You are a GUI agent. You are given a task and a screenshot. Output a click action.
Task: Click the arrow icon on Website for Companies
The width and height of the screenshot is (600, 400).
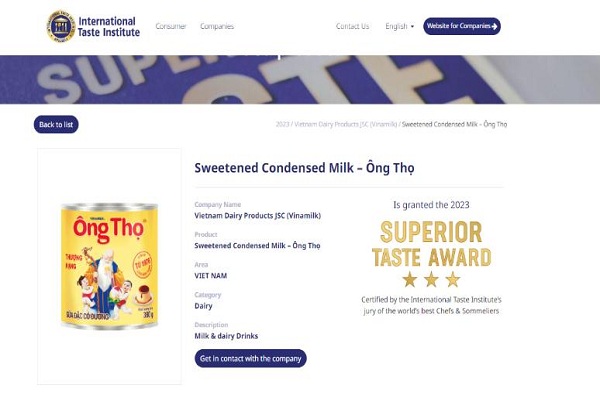click(494, 26)
